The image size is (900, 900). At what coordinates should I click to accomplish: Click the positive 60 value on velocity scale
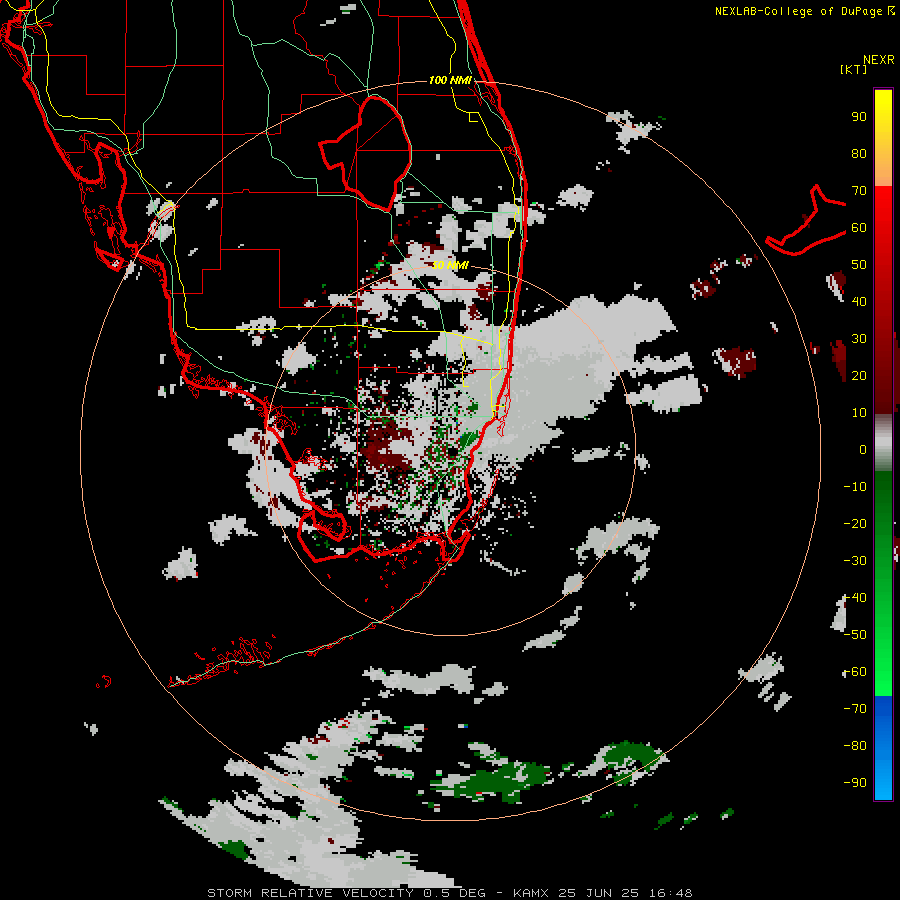[x=859, y=228]
